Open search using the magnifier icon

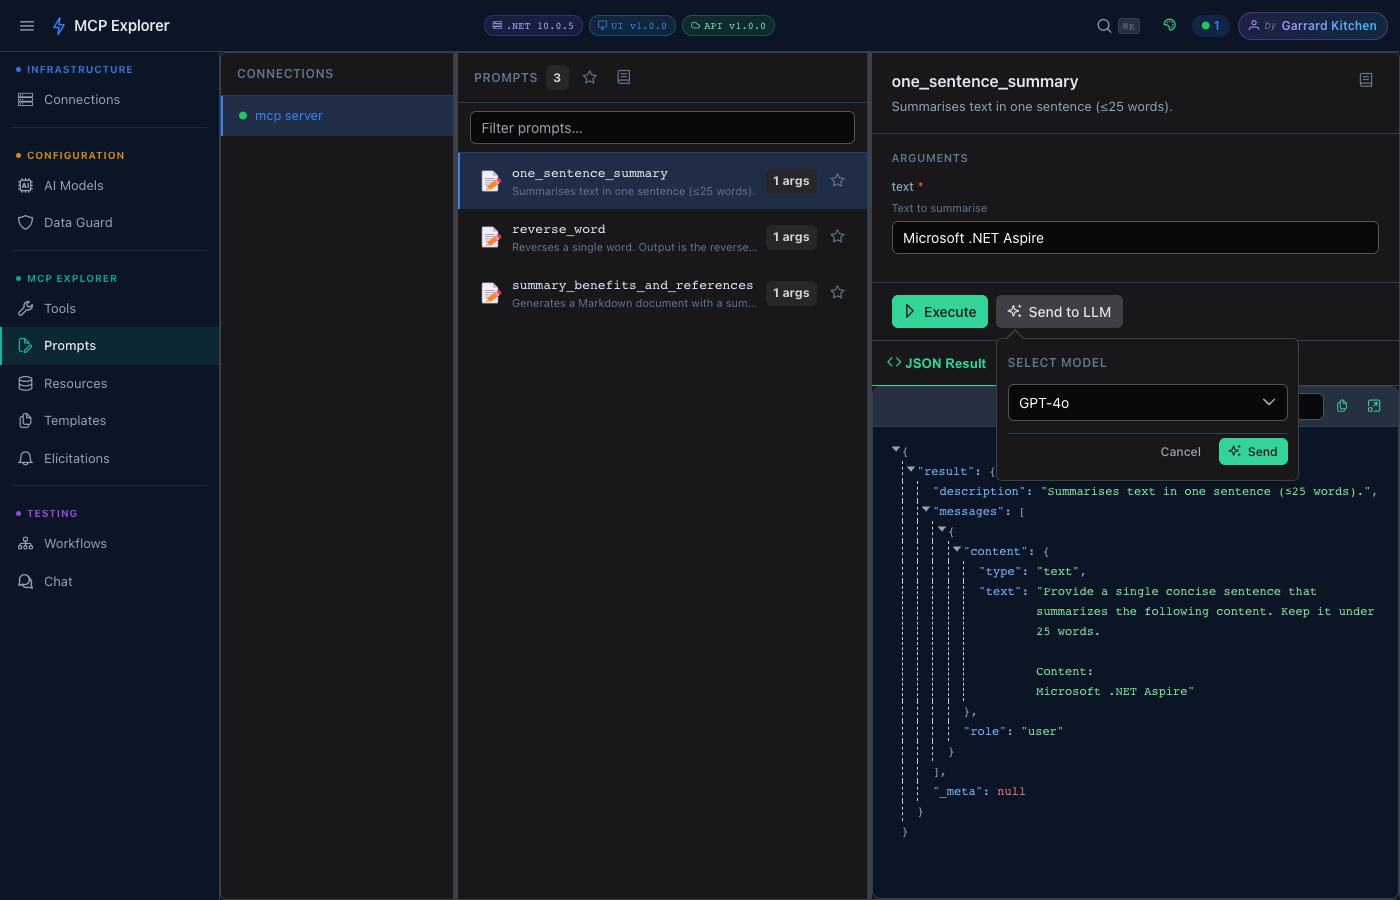[x=1103, y=25]
